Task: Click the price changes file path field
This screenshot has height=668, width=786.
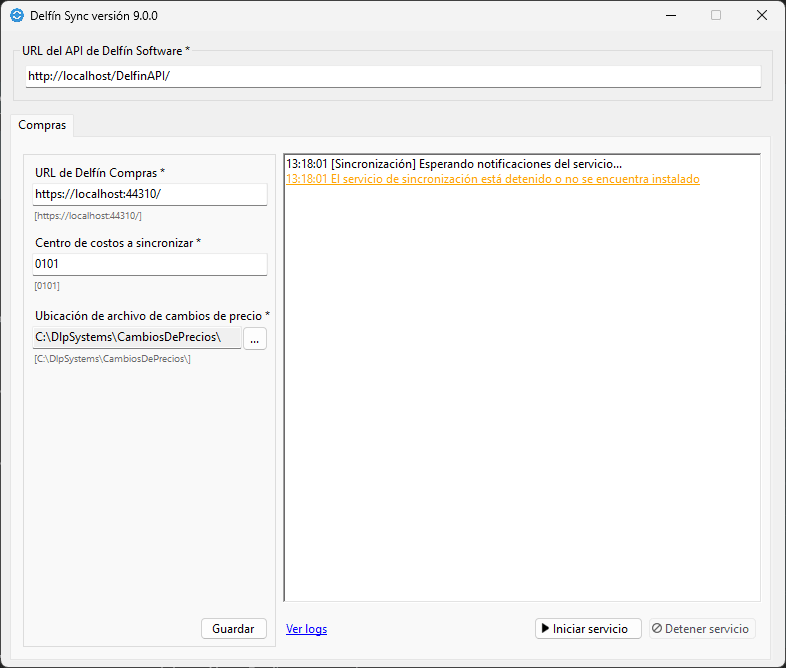Action: [x=136, y=338]
